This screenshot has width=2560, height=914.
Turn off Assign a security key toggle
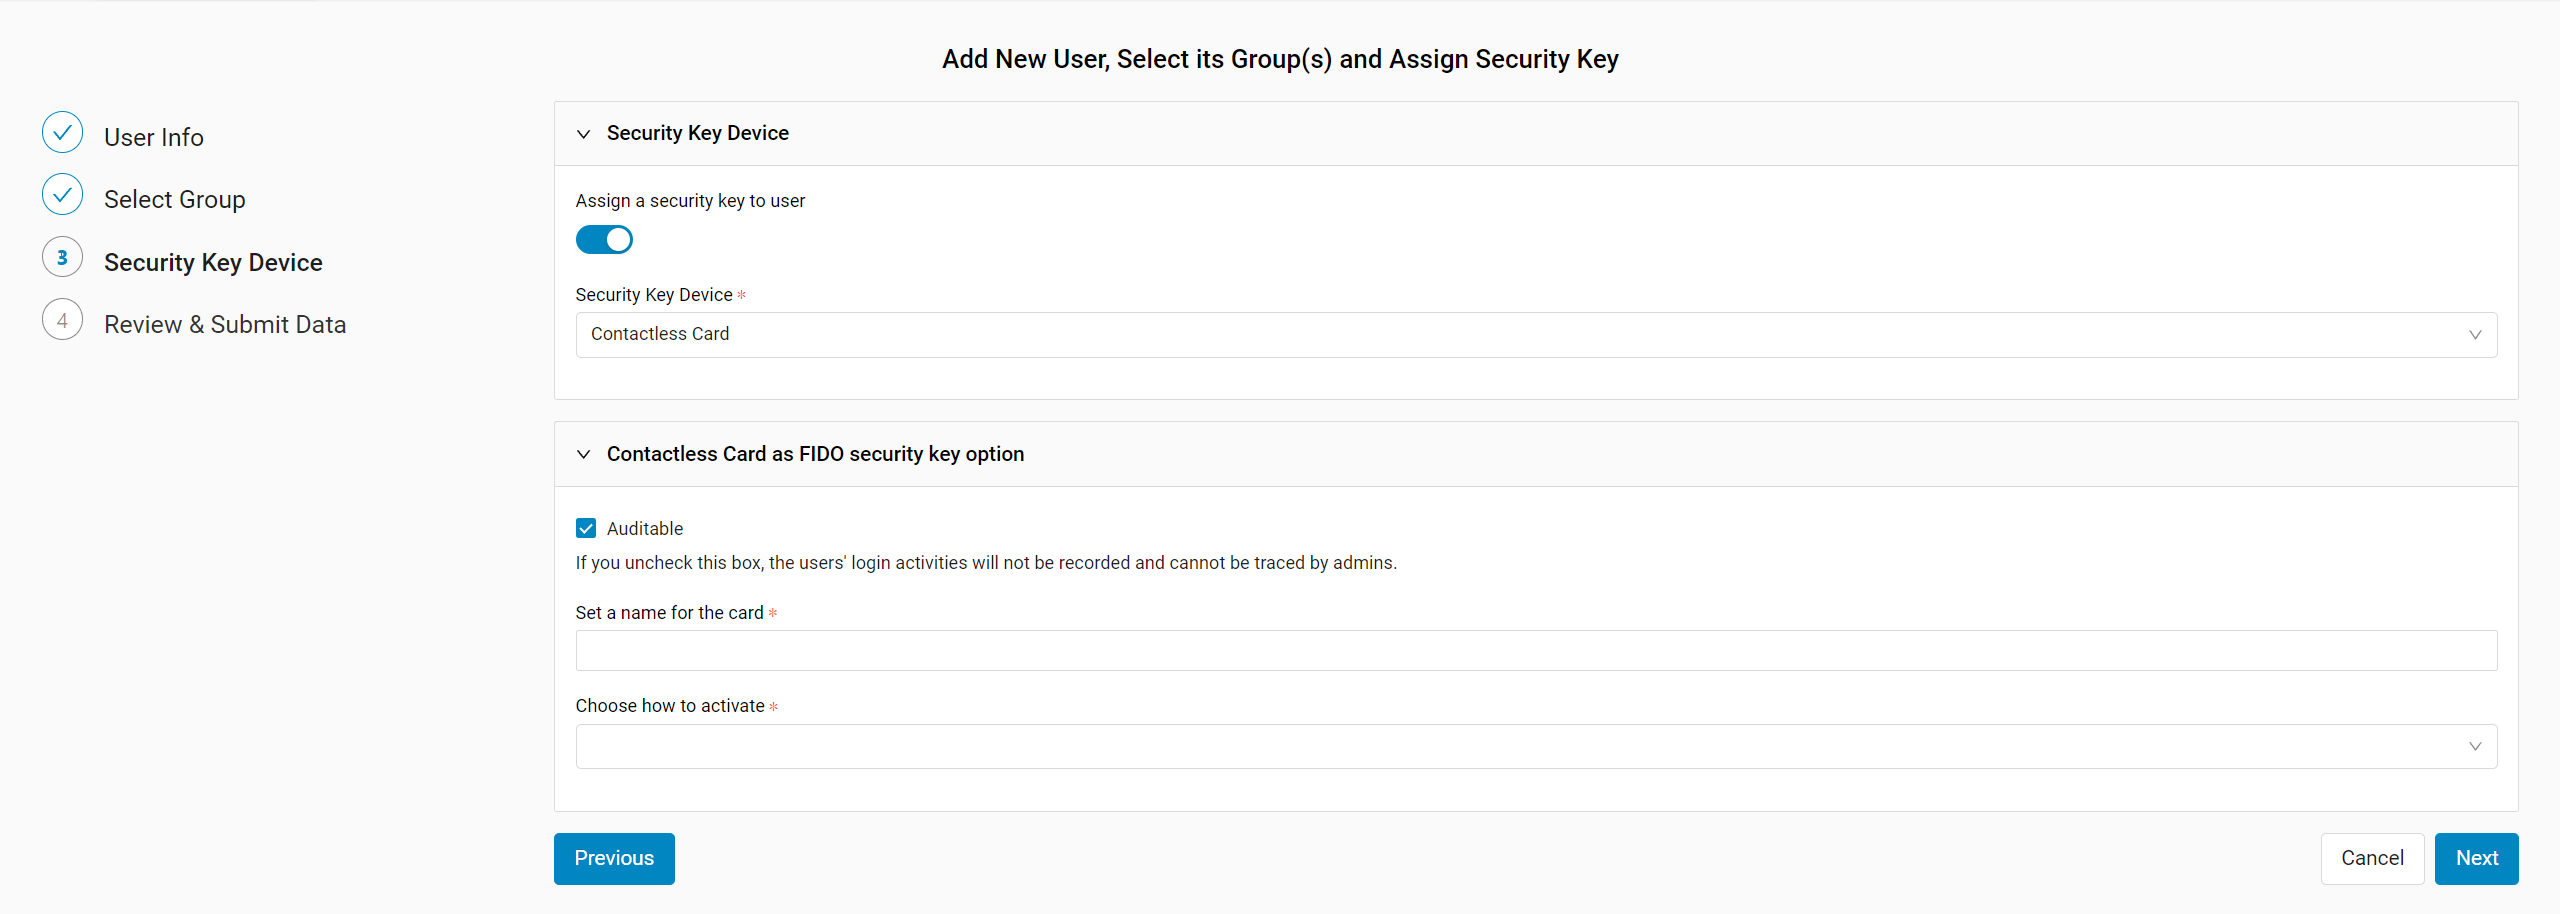604,240
